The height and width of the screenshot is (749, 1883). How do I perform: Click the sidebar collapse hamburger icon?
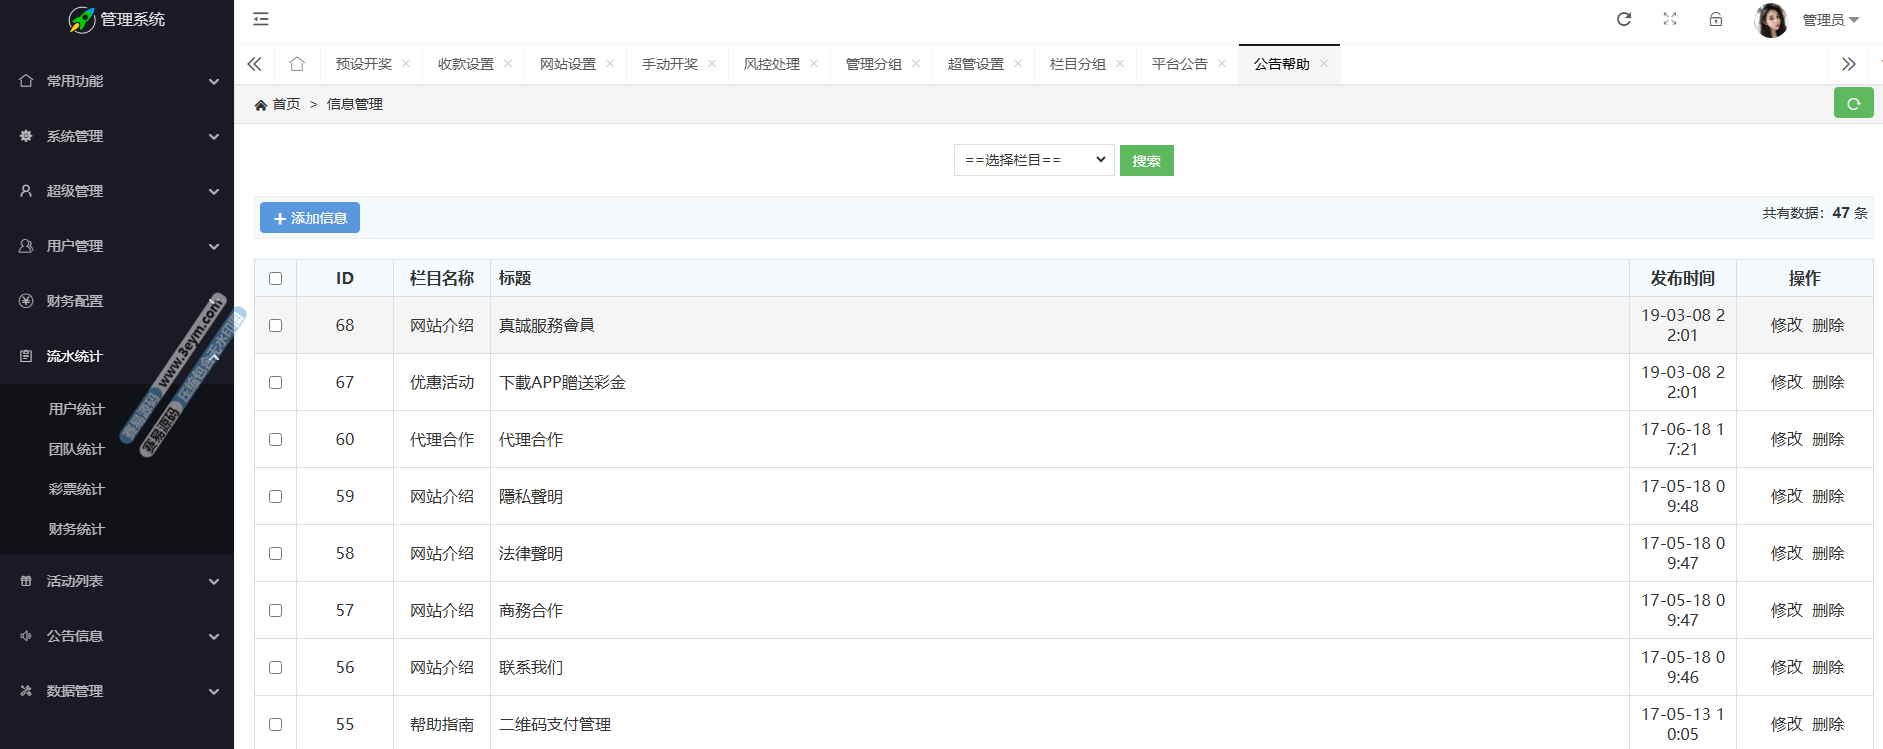coord(261,19)
